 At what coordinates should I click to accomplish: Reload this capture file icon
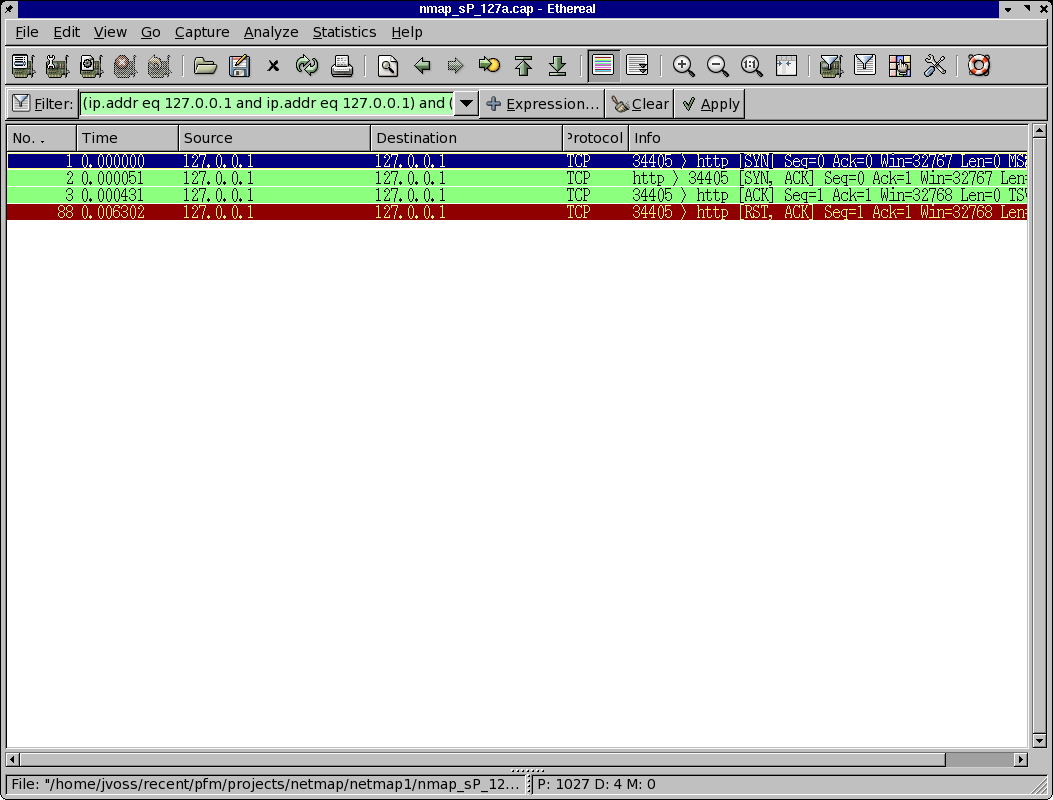(308, 66)
